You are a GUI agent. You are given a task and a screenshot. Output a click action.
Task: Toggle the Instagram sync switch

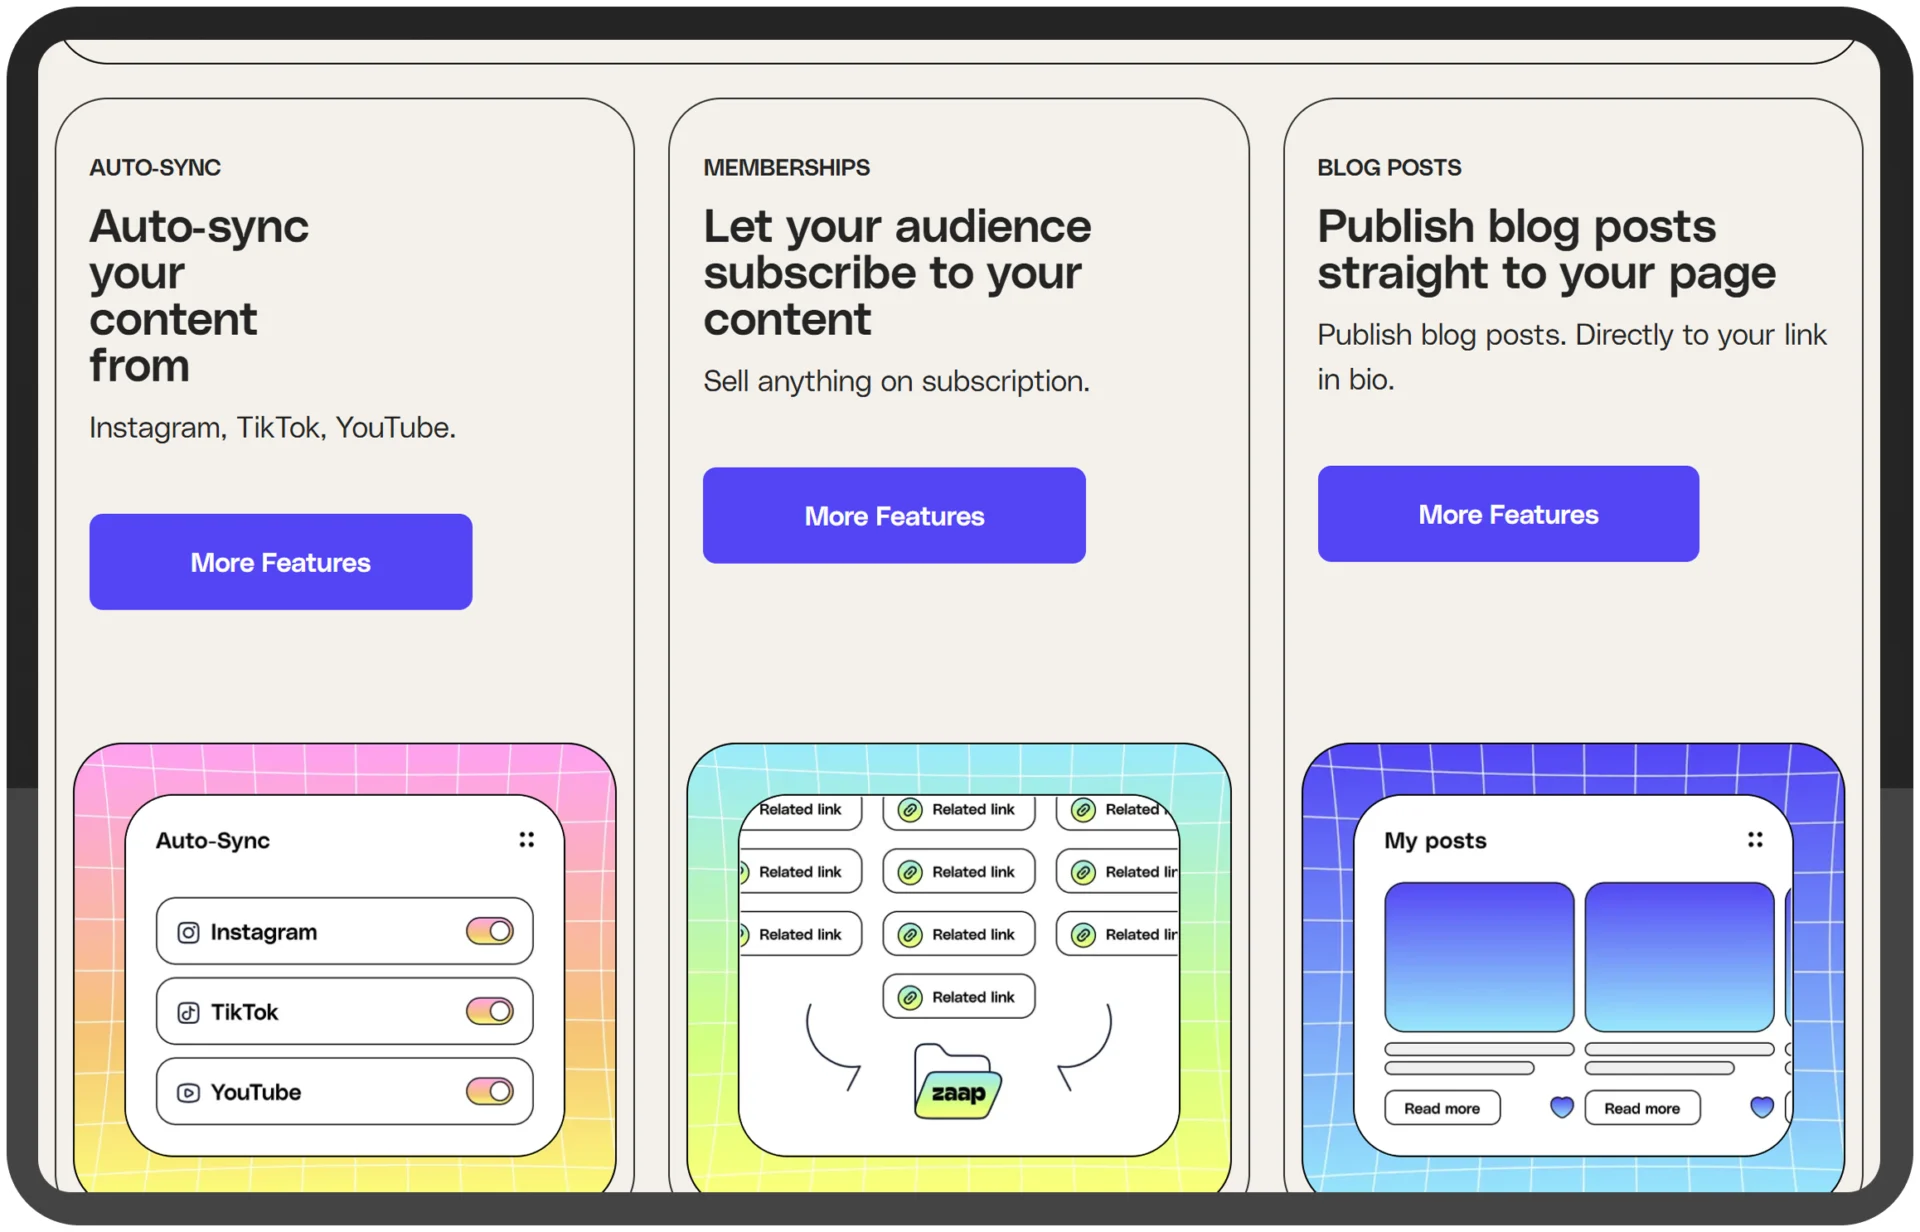490,931
